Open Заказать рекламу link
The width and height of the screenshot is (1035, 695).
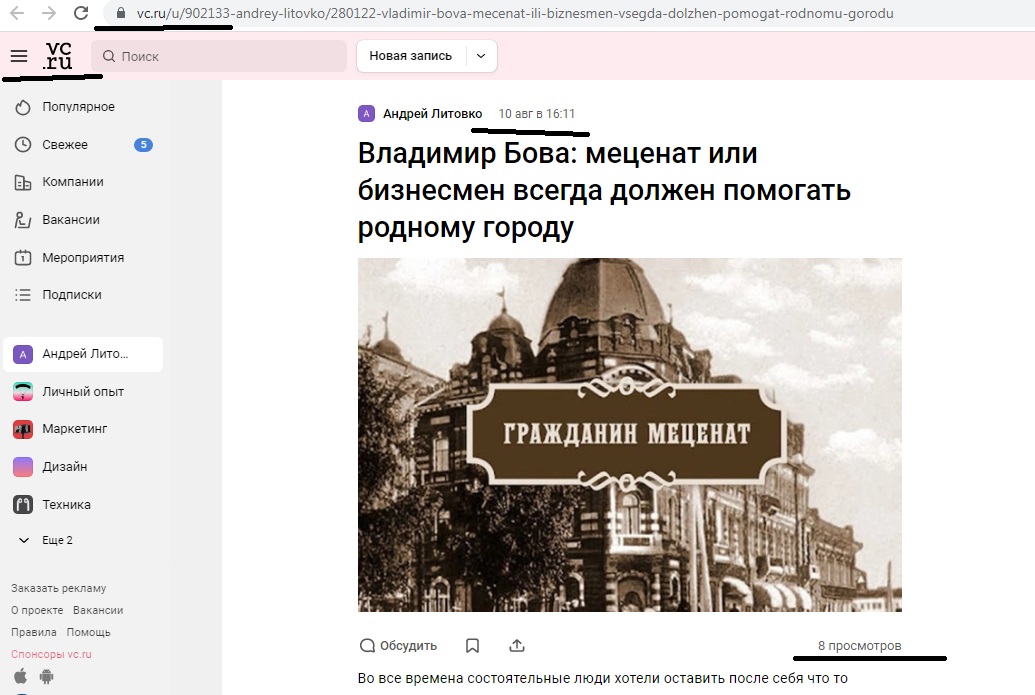point(58,588)
